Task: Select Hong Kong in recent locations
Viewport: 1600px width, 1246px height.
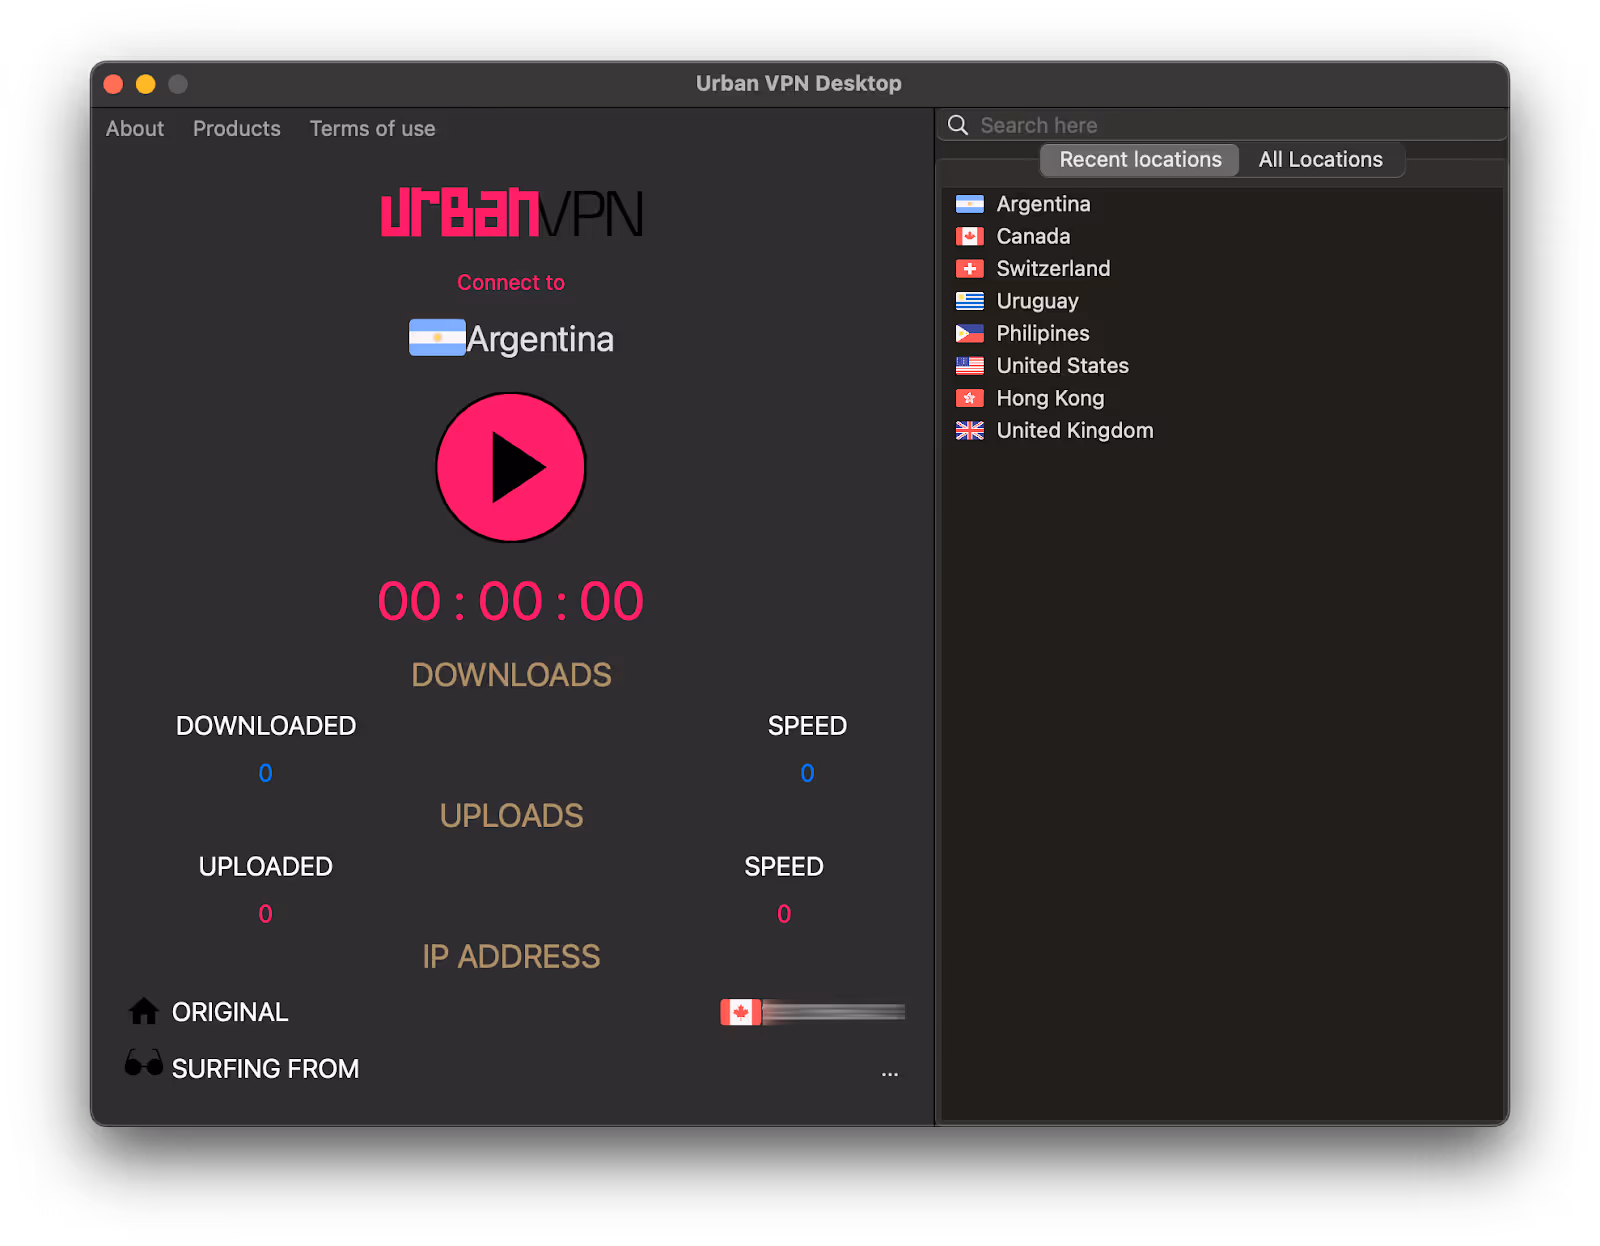Action: 1222,398
